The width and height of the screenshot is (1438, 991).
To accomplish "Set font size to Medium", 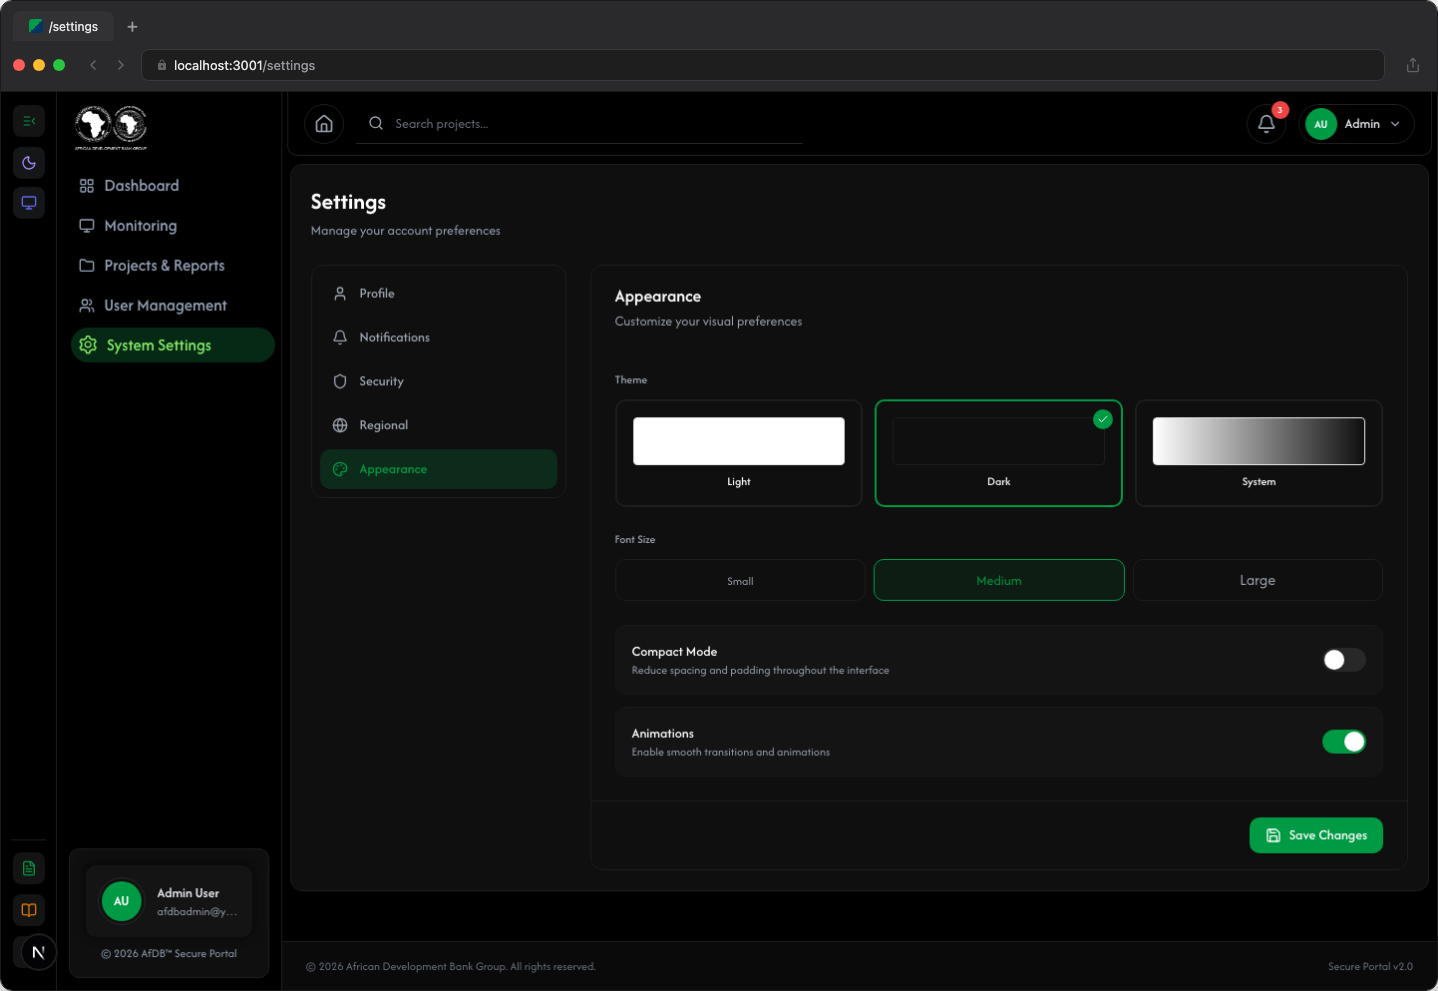I will 999,580.
